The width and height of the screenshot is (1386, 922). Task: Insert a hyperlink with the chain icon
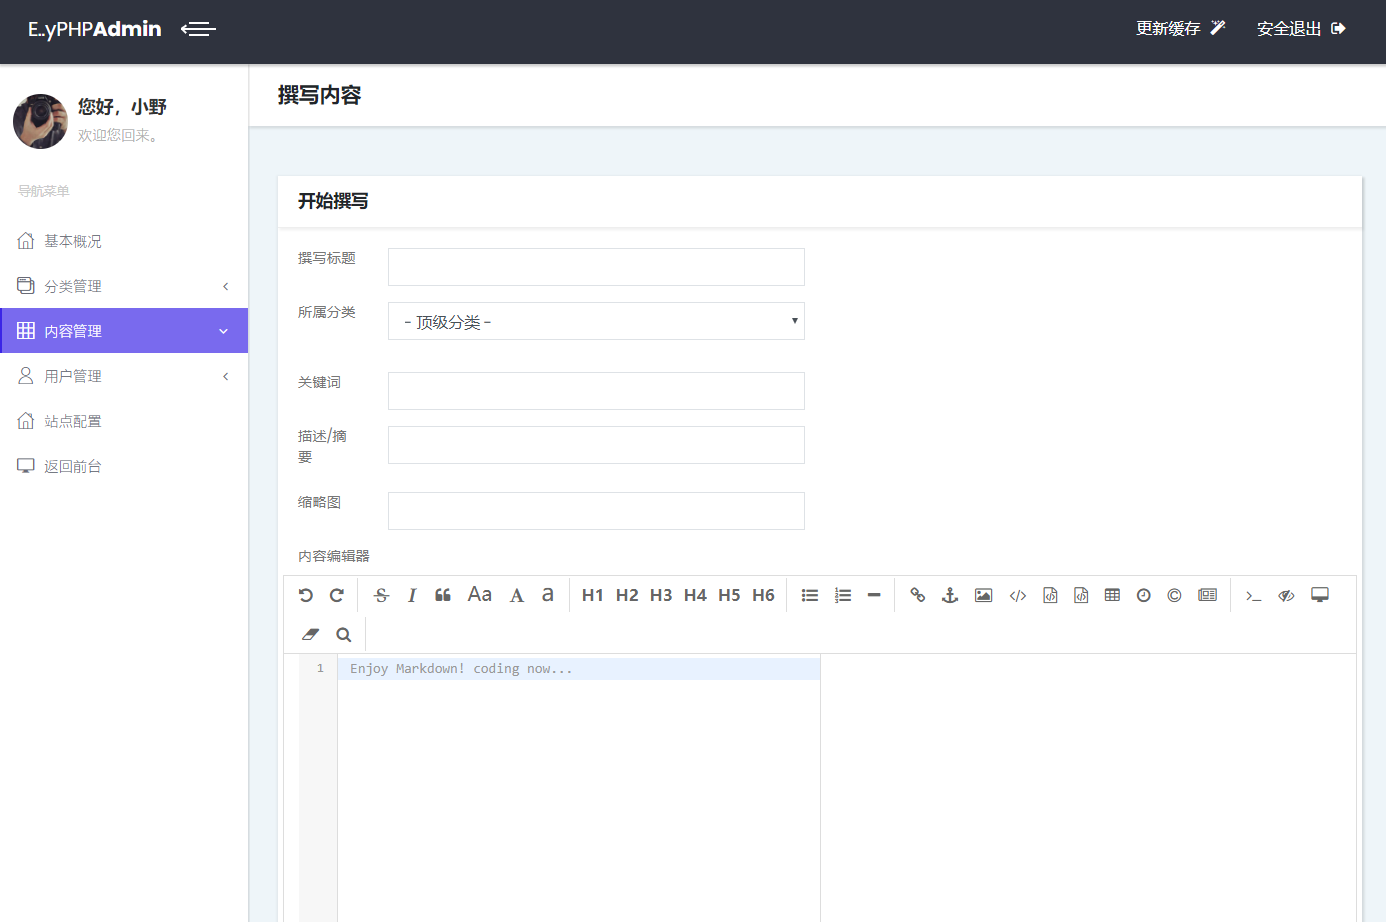(918, 595)
